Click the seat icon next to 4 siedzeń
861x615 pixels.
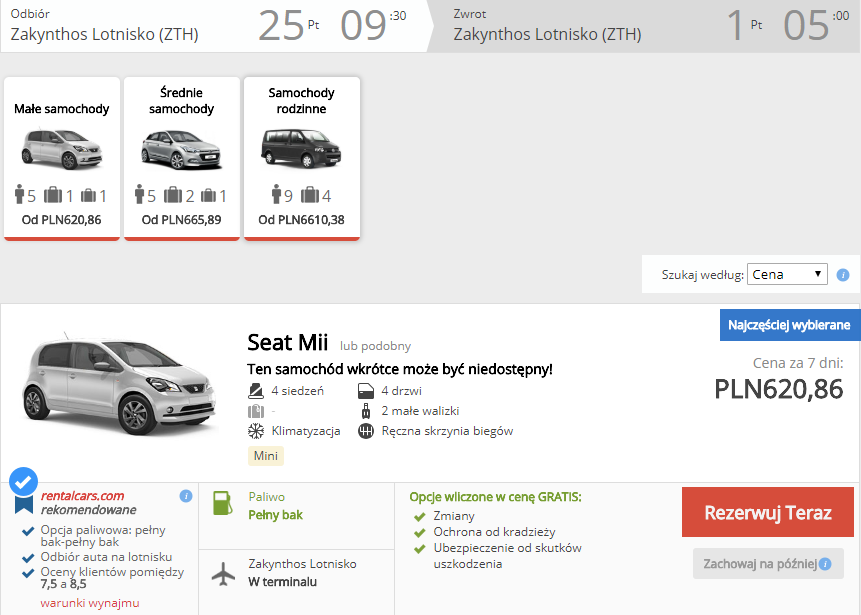click(256, 391)
